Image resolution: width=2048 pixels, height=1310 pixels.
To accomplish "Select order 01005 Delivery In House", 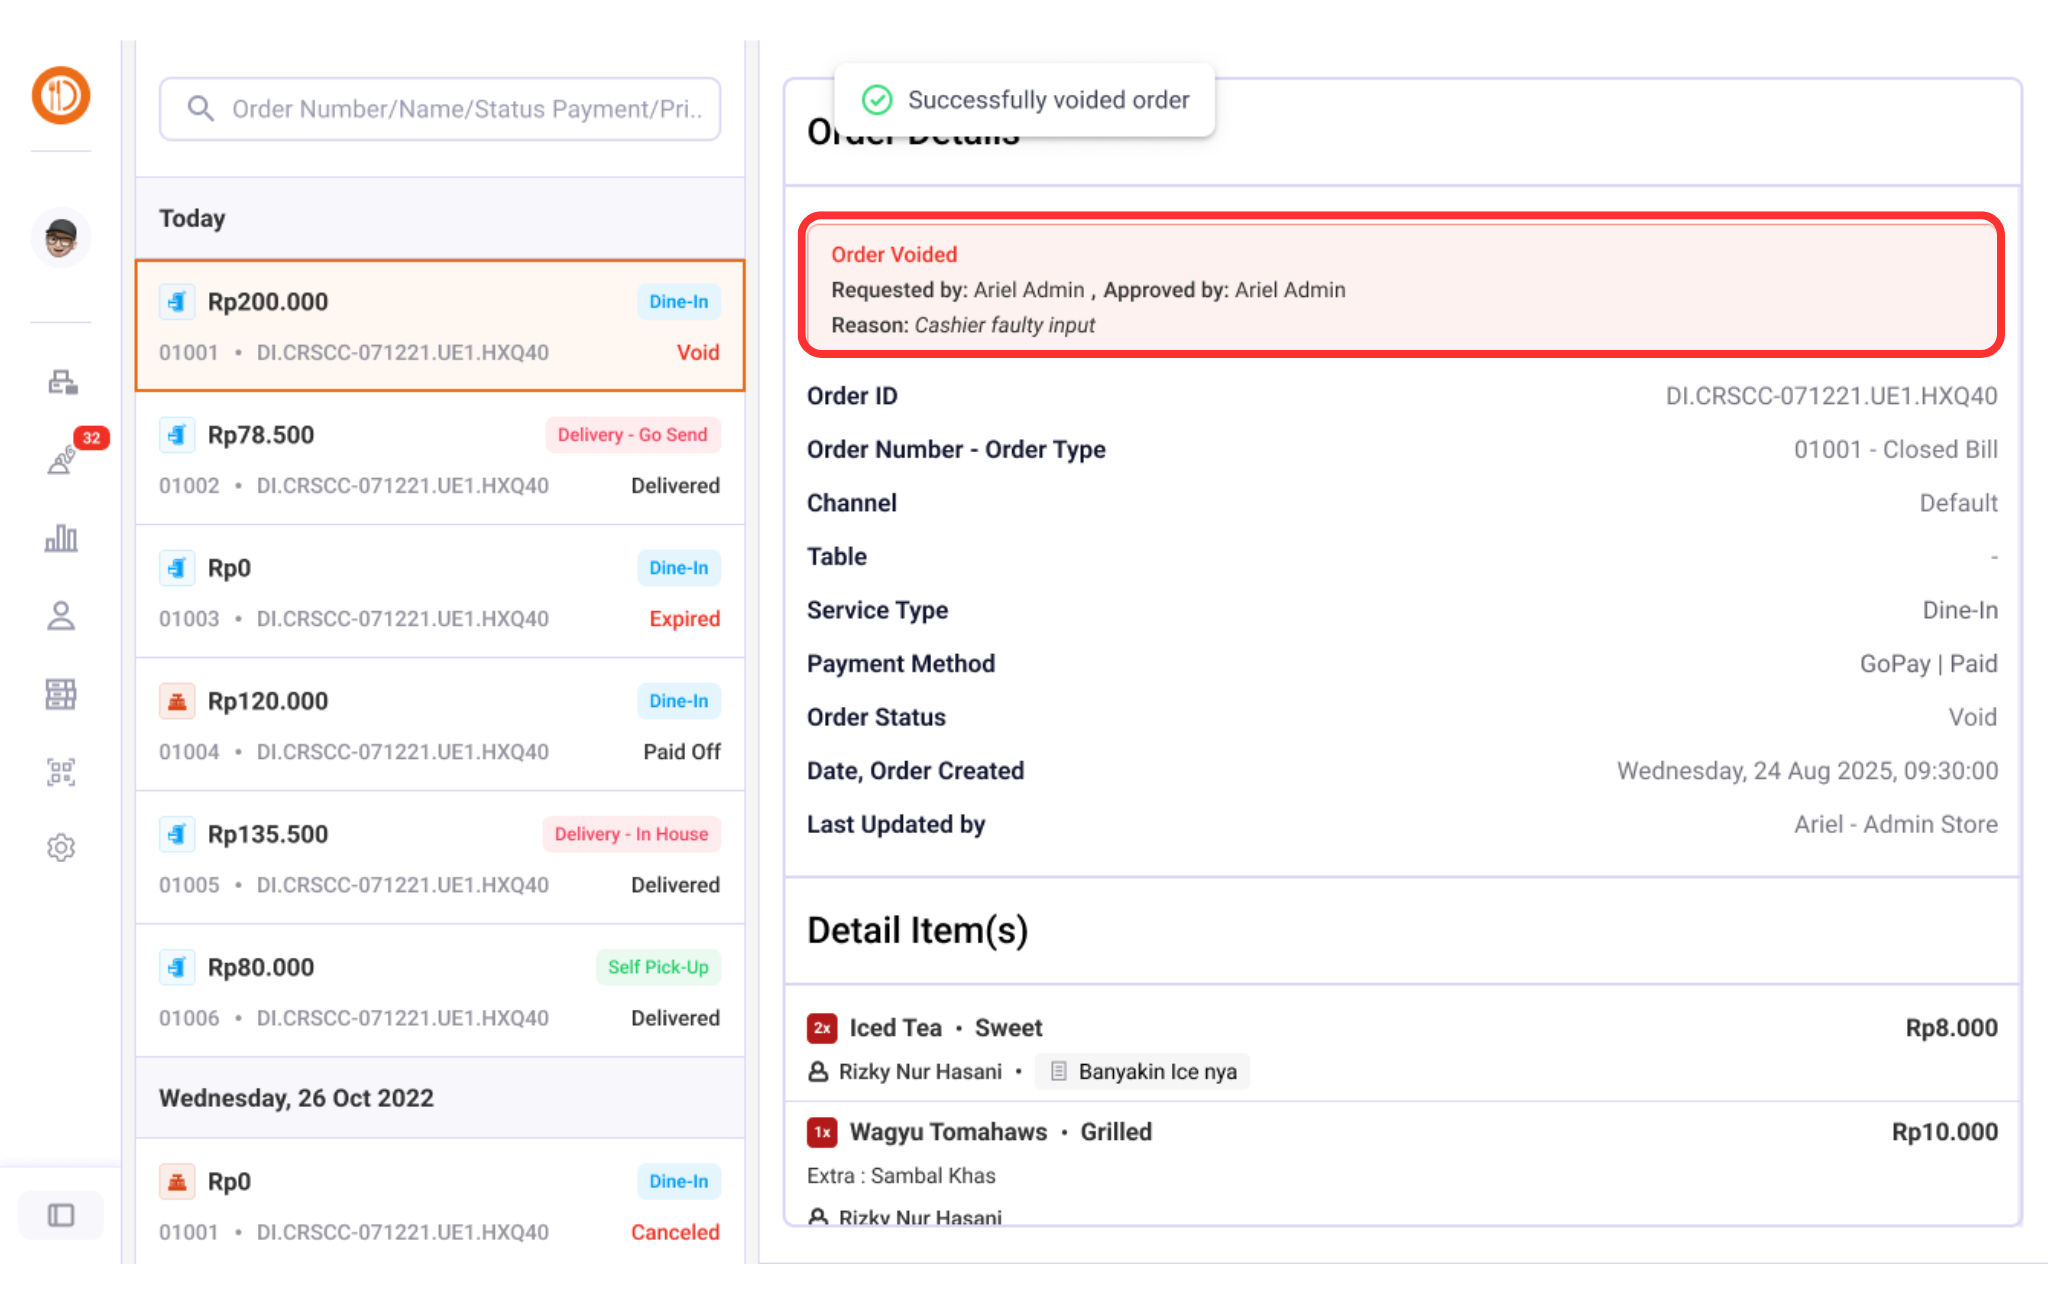I will pos(440,858).
